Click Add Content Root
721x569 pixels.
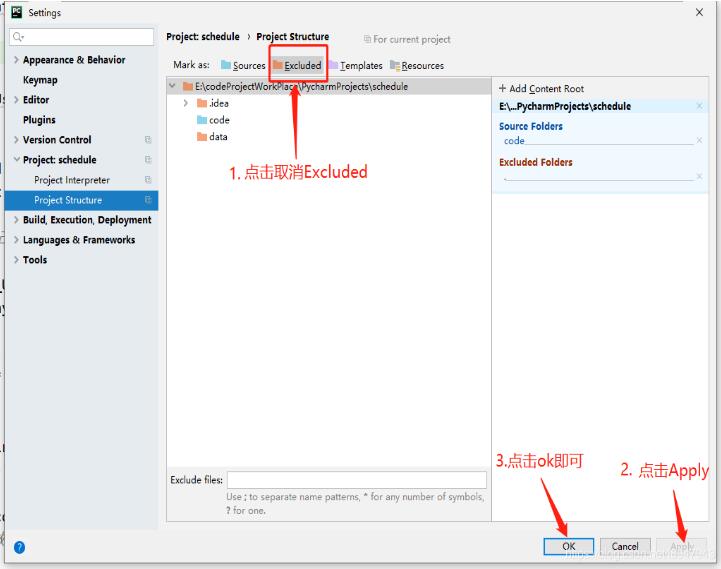(541, 88)
